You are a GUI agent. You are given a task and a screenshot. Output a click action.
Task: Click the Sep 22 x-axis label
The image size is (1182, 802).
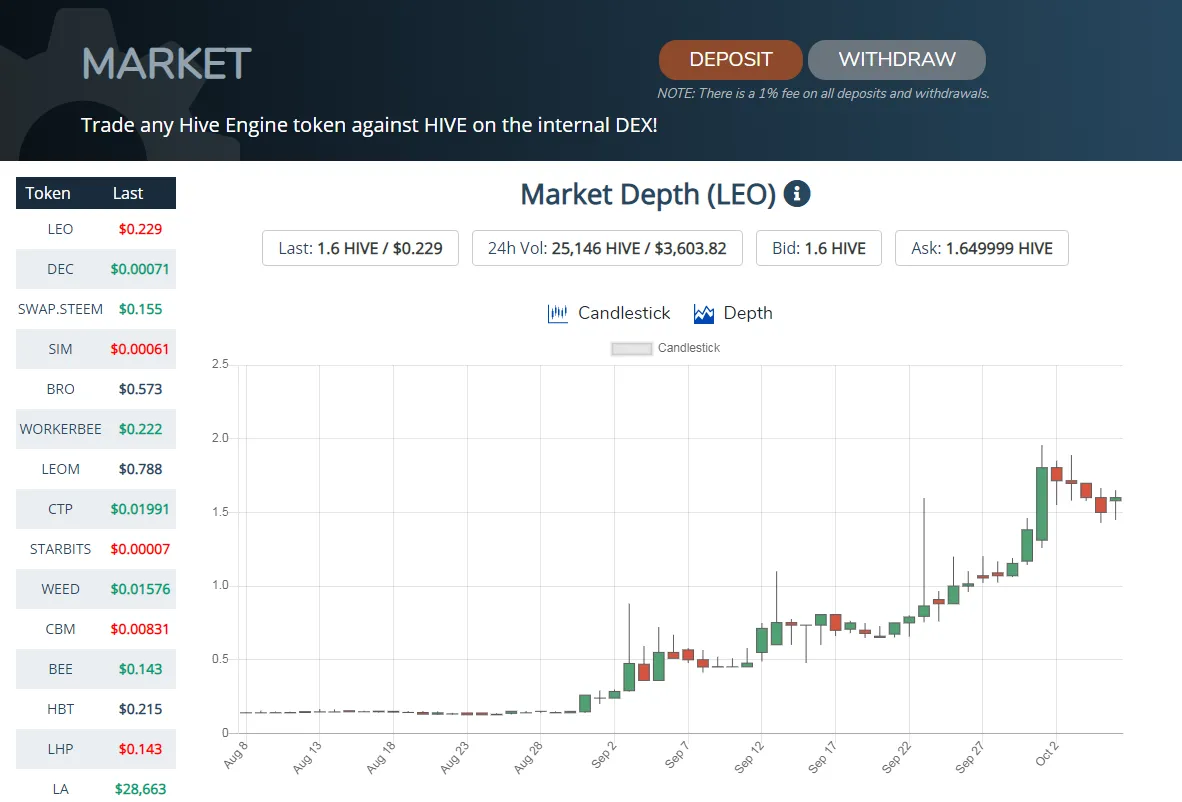tap(896, 757)
